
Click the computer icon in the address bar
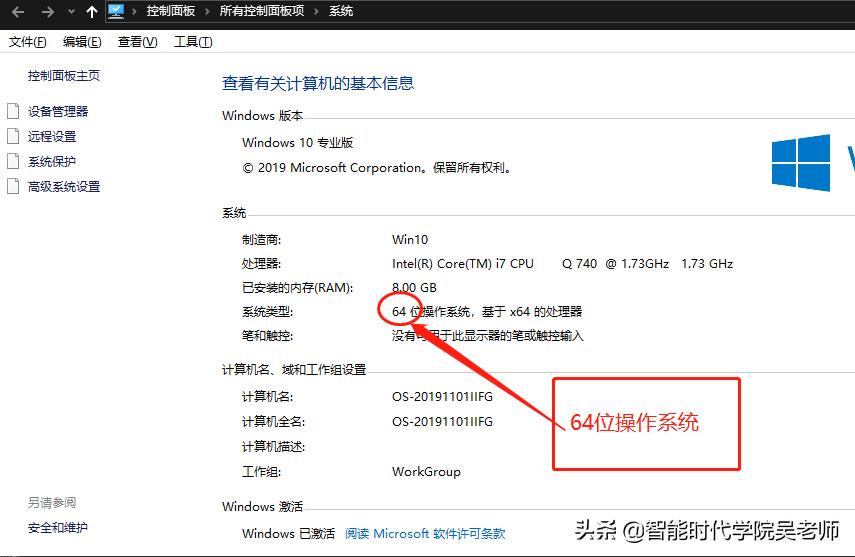pyautogui.click(x=116, y=11)
